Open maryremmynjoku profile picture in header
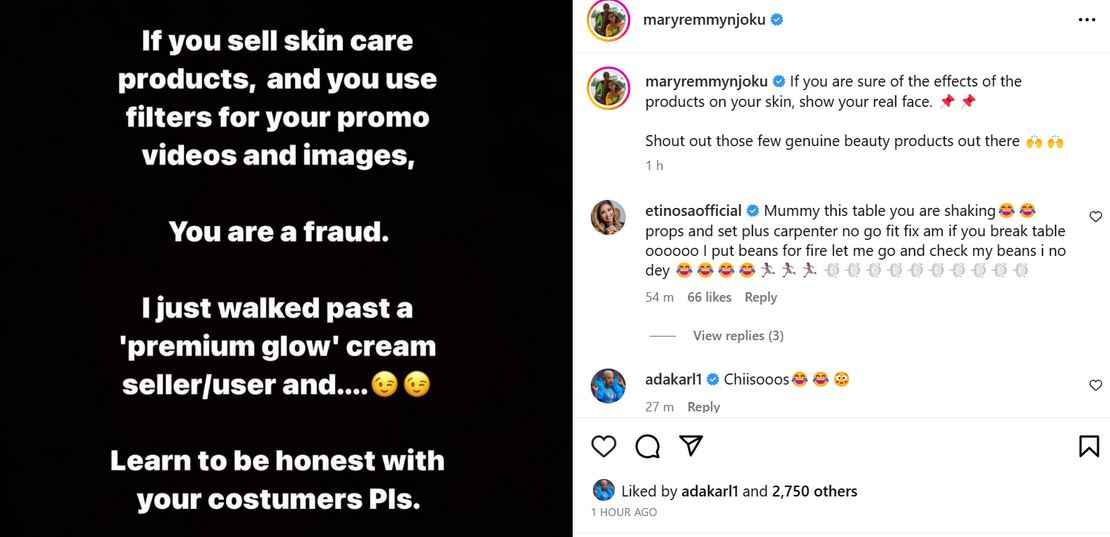Viewport: 1110px width, 537px height. (x=608, y=20)
